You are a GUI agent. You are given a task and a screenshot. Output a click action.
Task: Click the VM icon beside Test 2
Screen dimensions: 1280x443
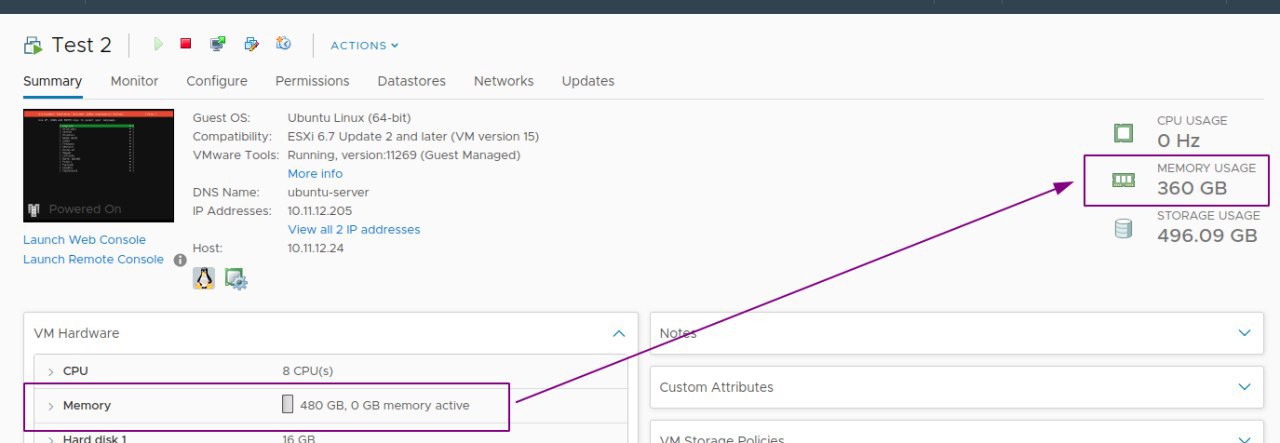(33, 45)
